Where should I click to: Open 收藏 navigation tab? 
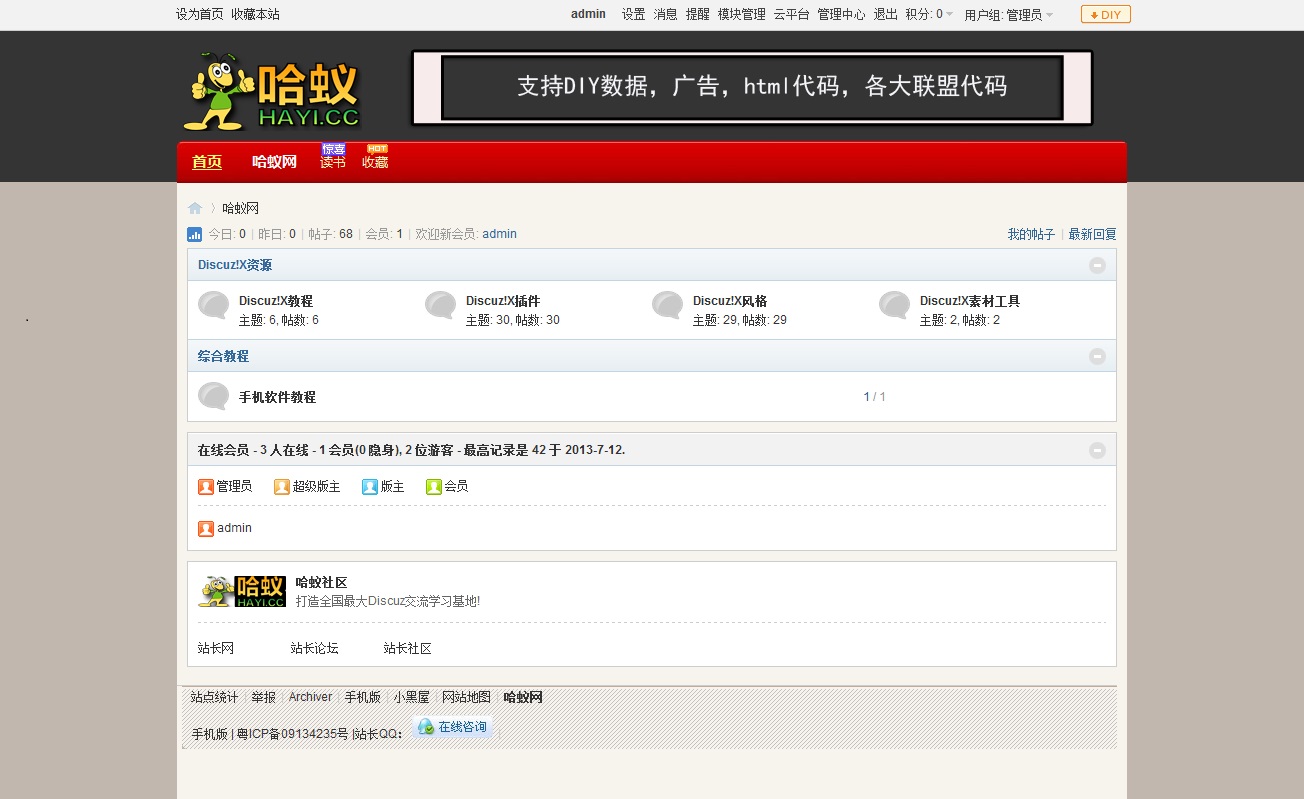(x=375, y=162)
